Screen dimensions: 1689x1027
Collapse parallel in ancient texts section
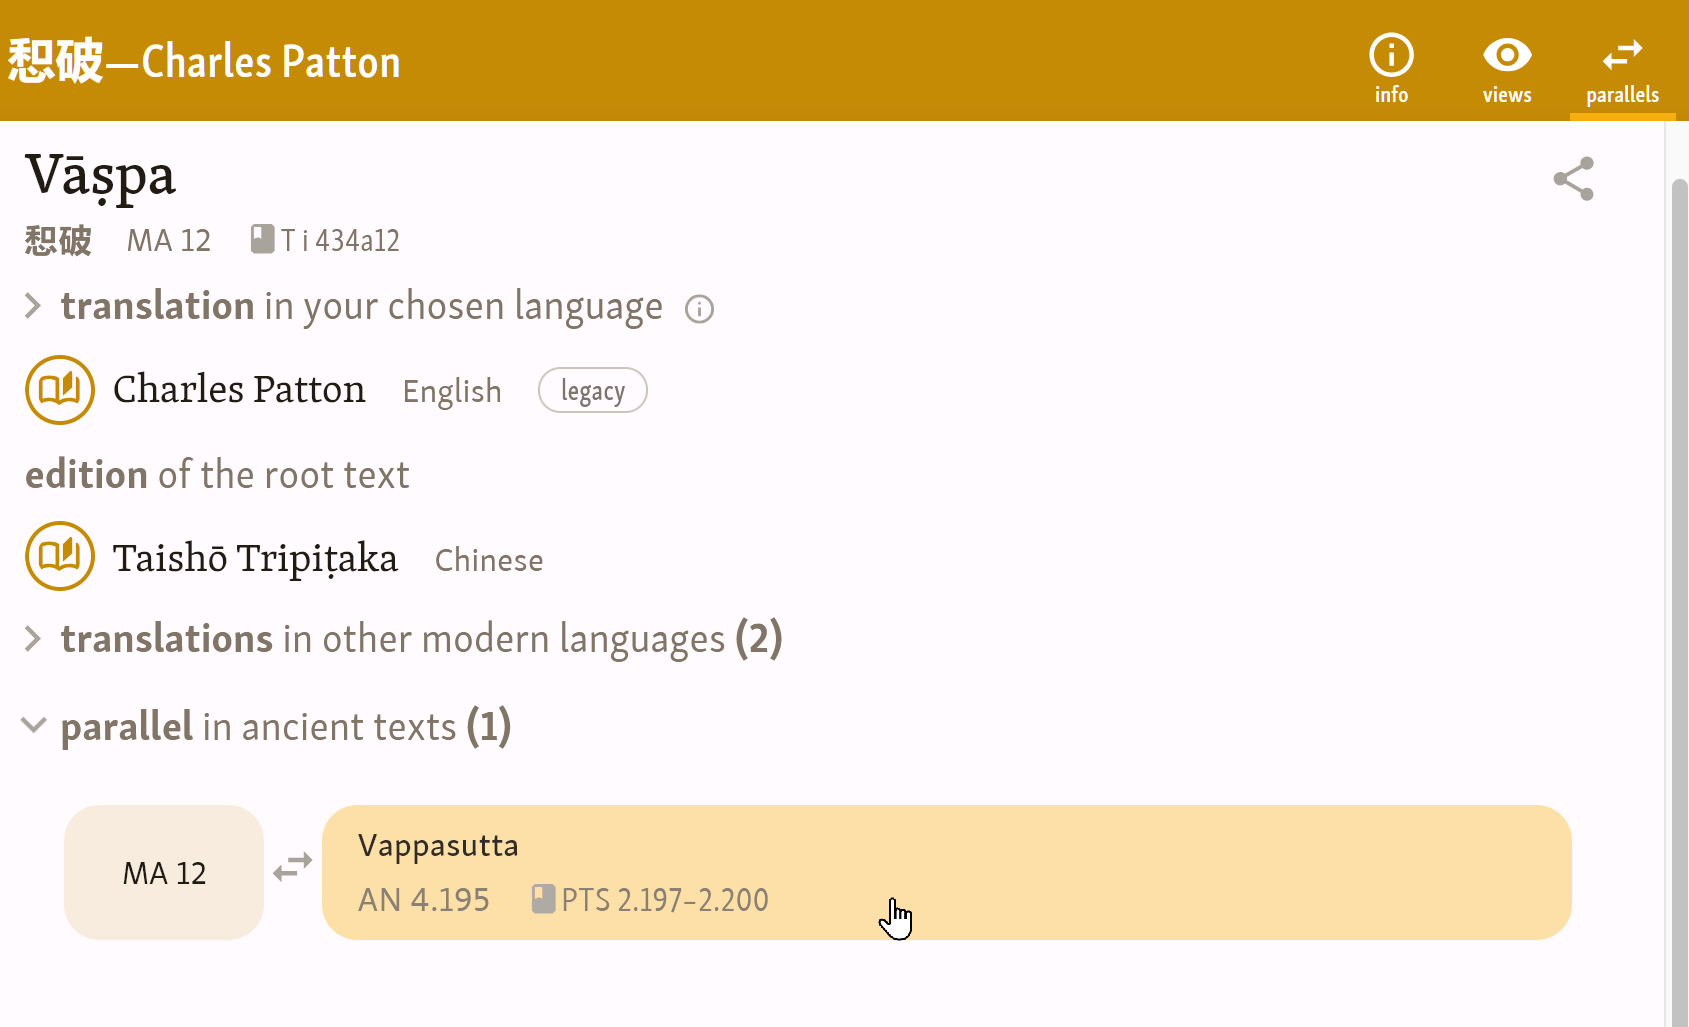click(x=34, y=726)
